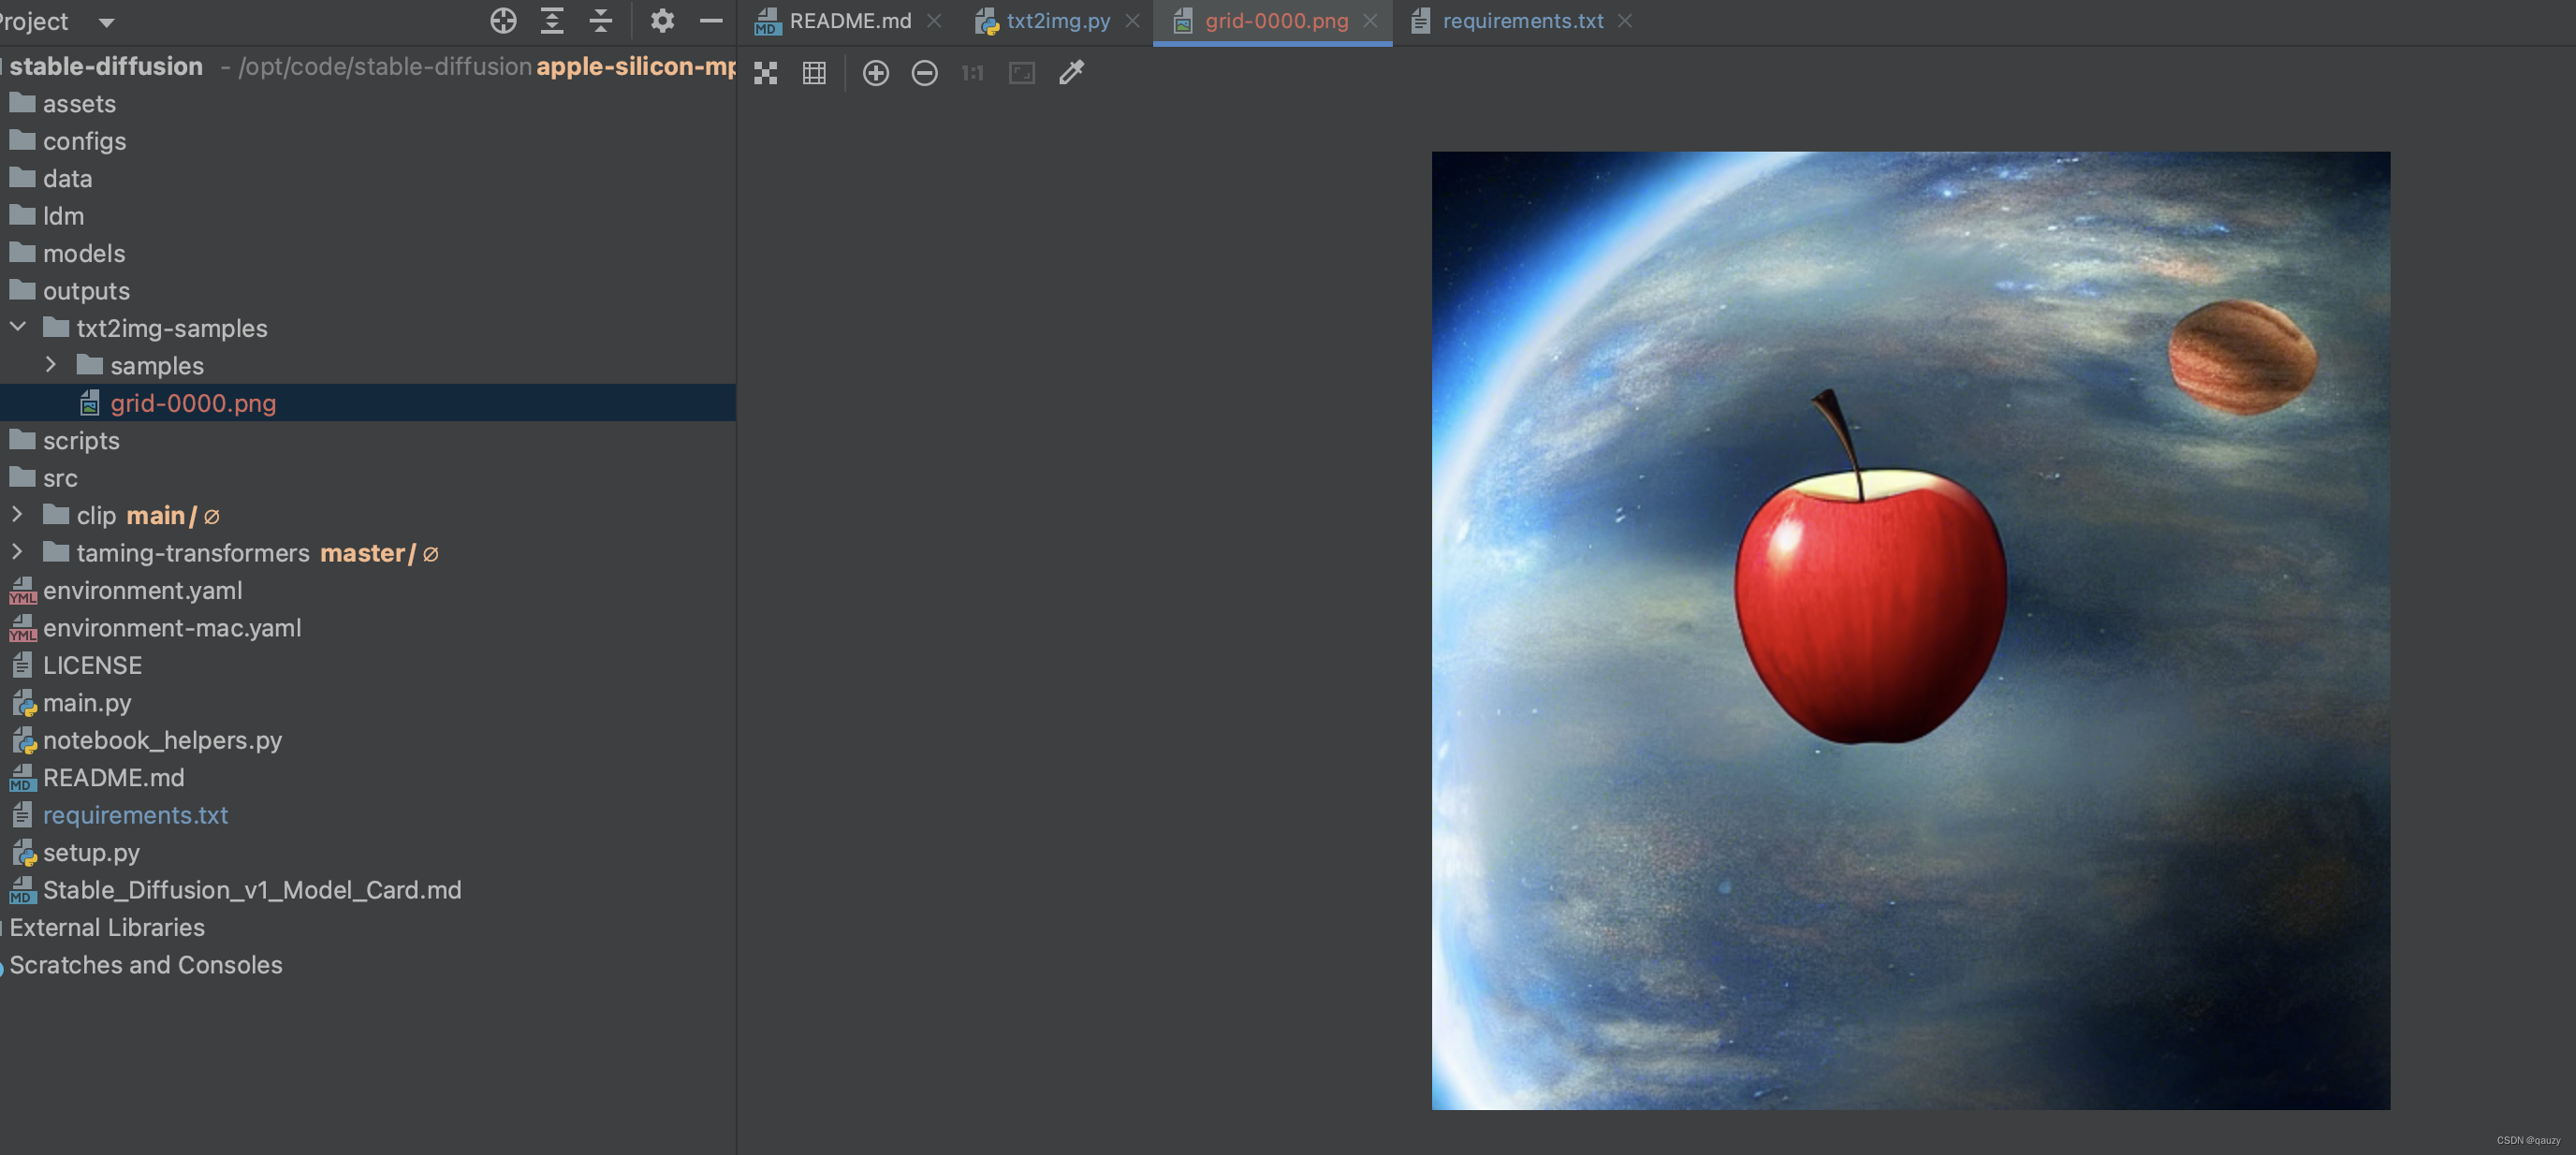Open the Project view dropdown

[x=106, y=21]
